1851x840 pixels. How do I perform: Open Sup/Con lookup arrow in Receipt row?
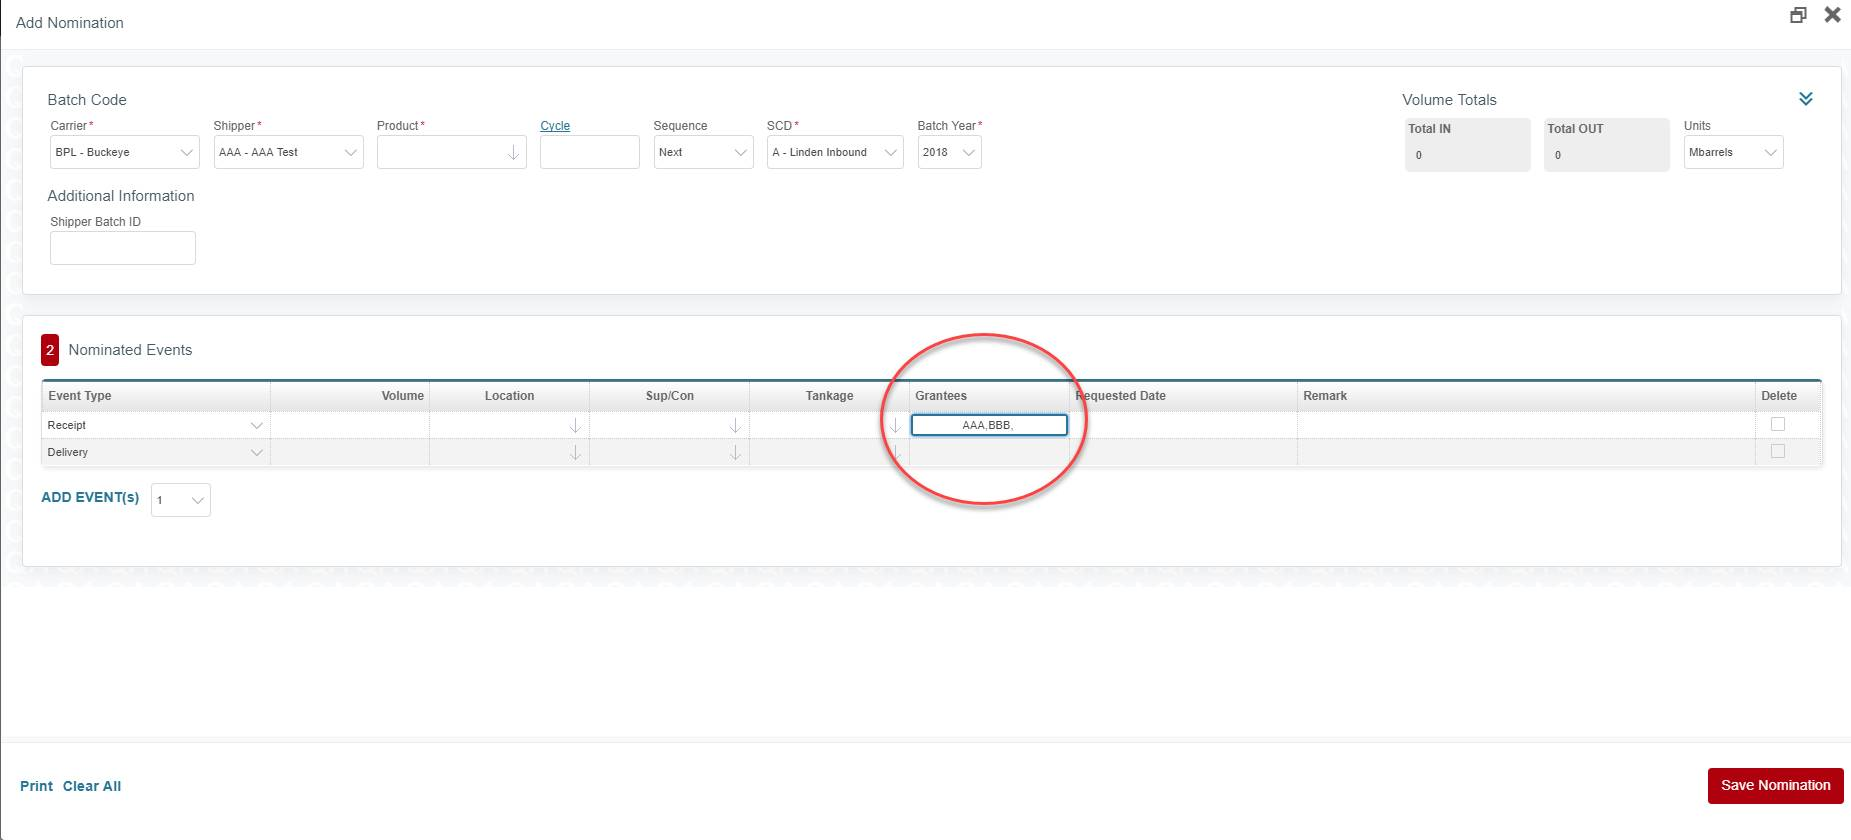pyautogui.click(x=735, y=426)
